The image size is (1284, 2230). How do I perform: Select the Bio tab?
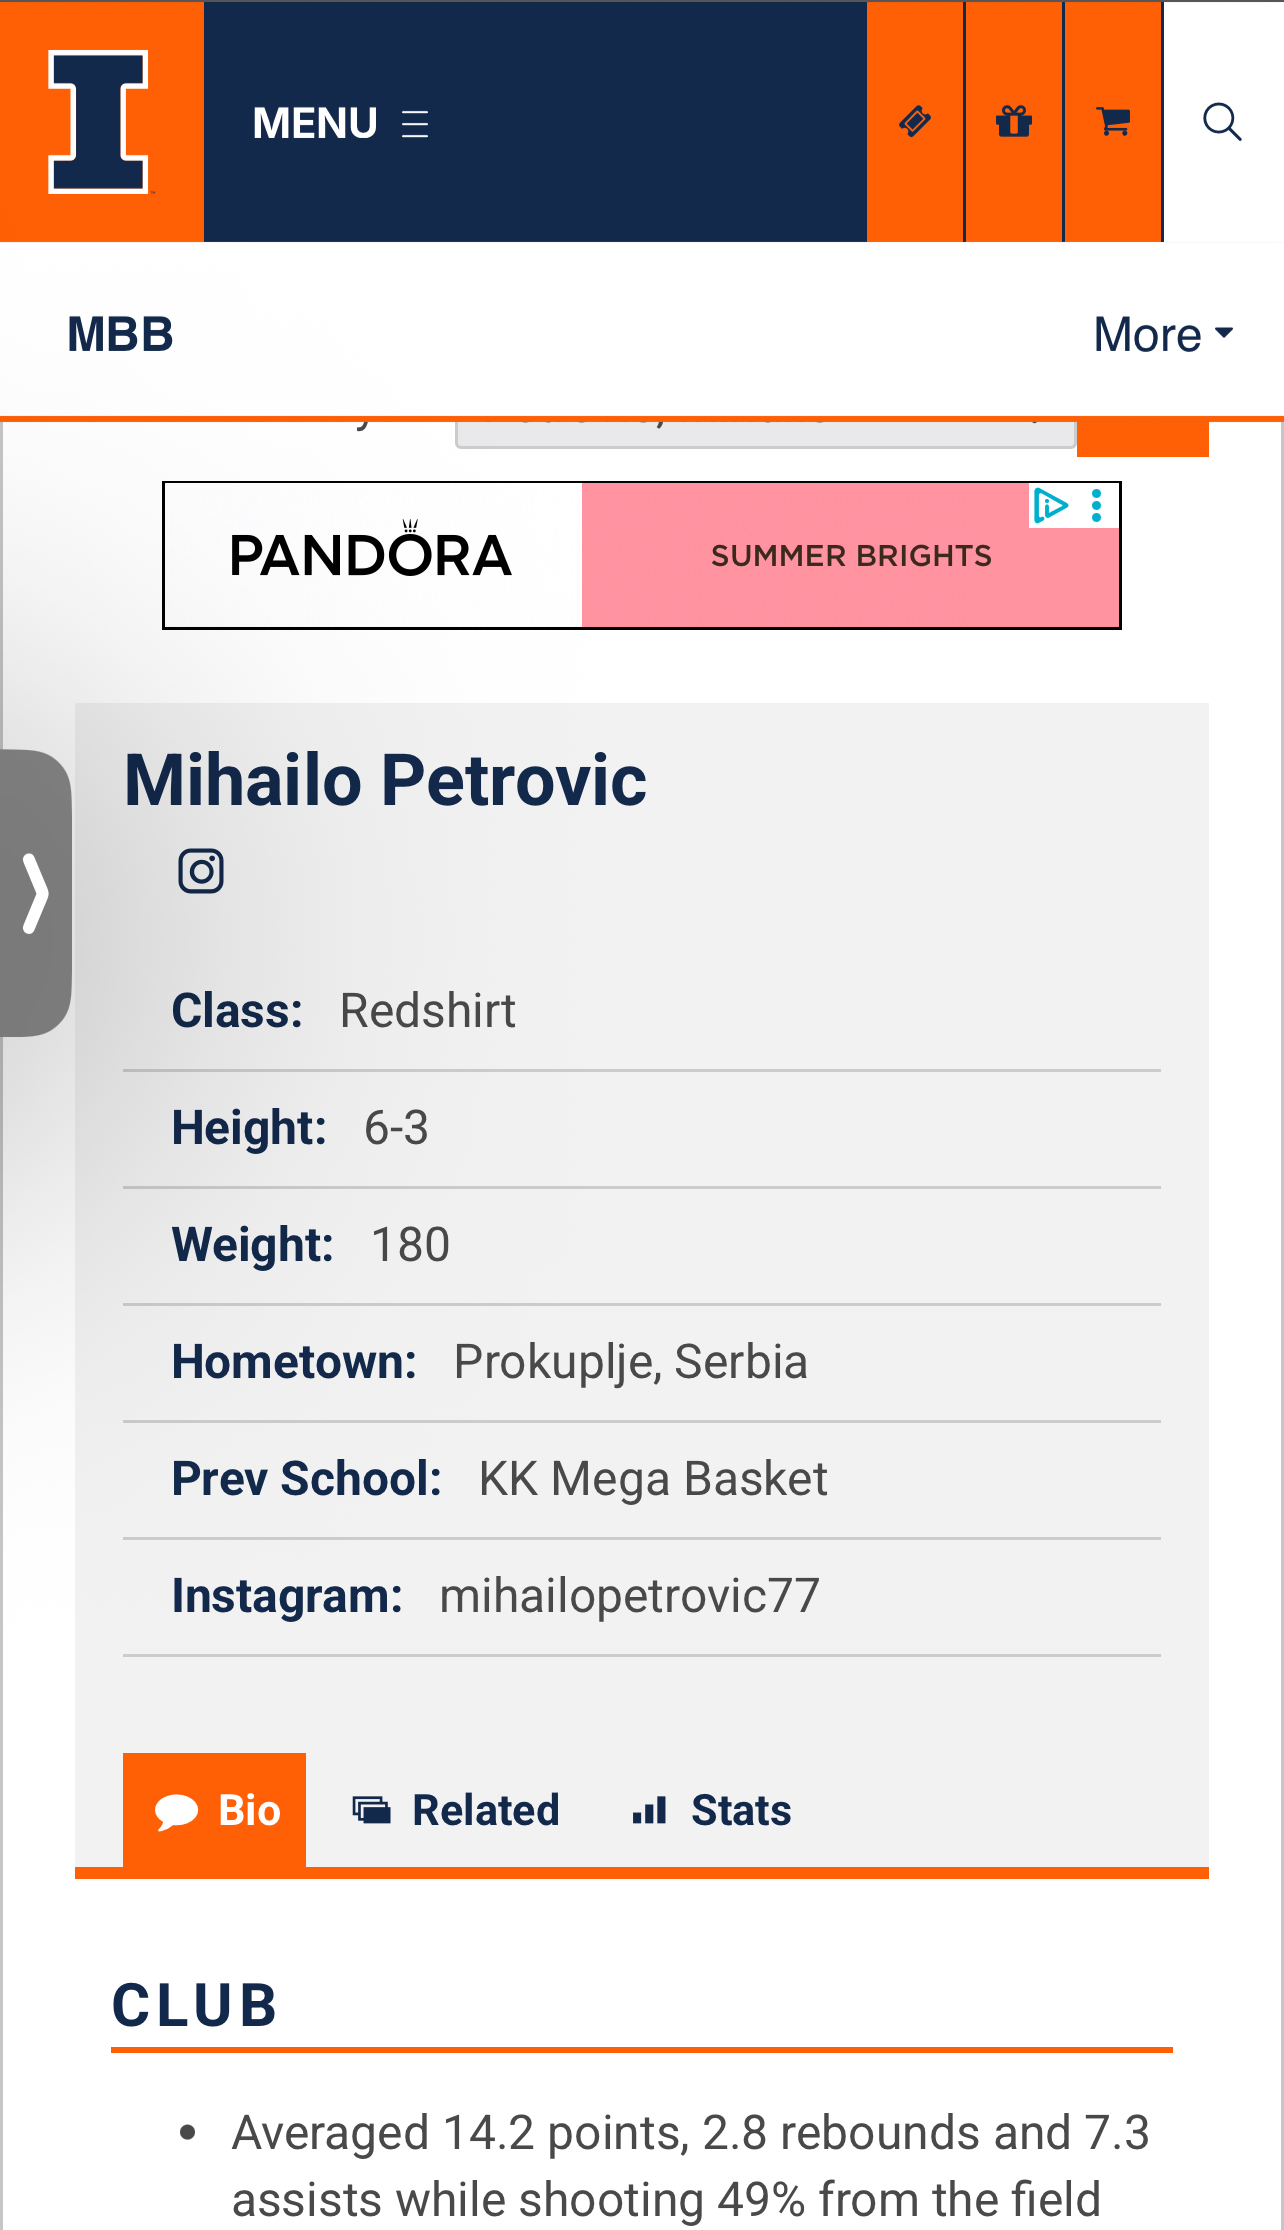pyautogui.click(x=215, y=1810)
